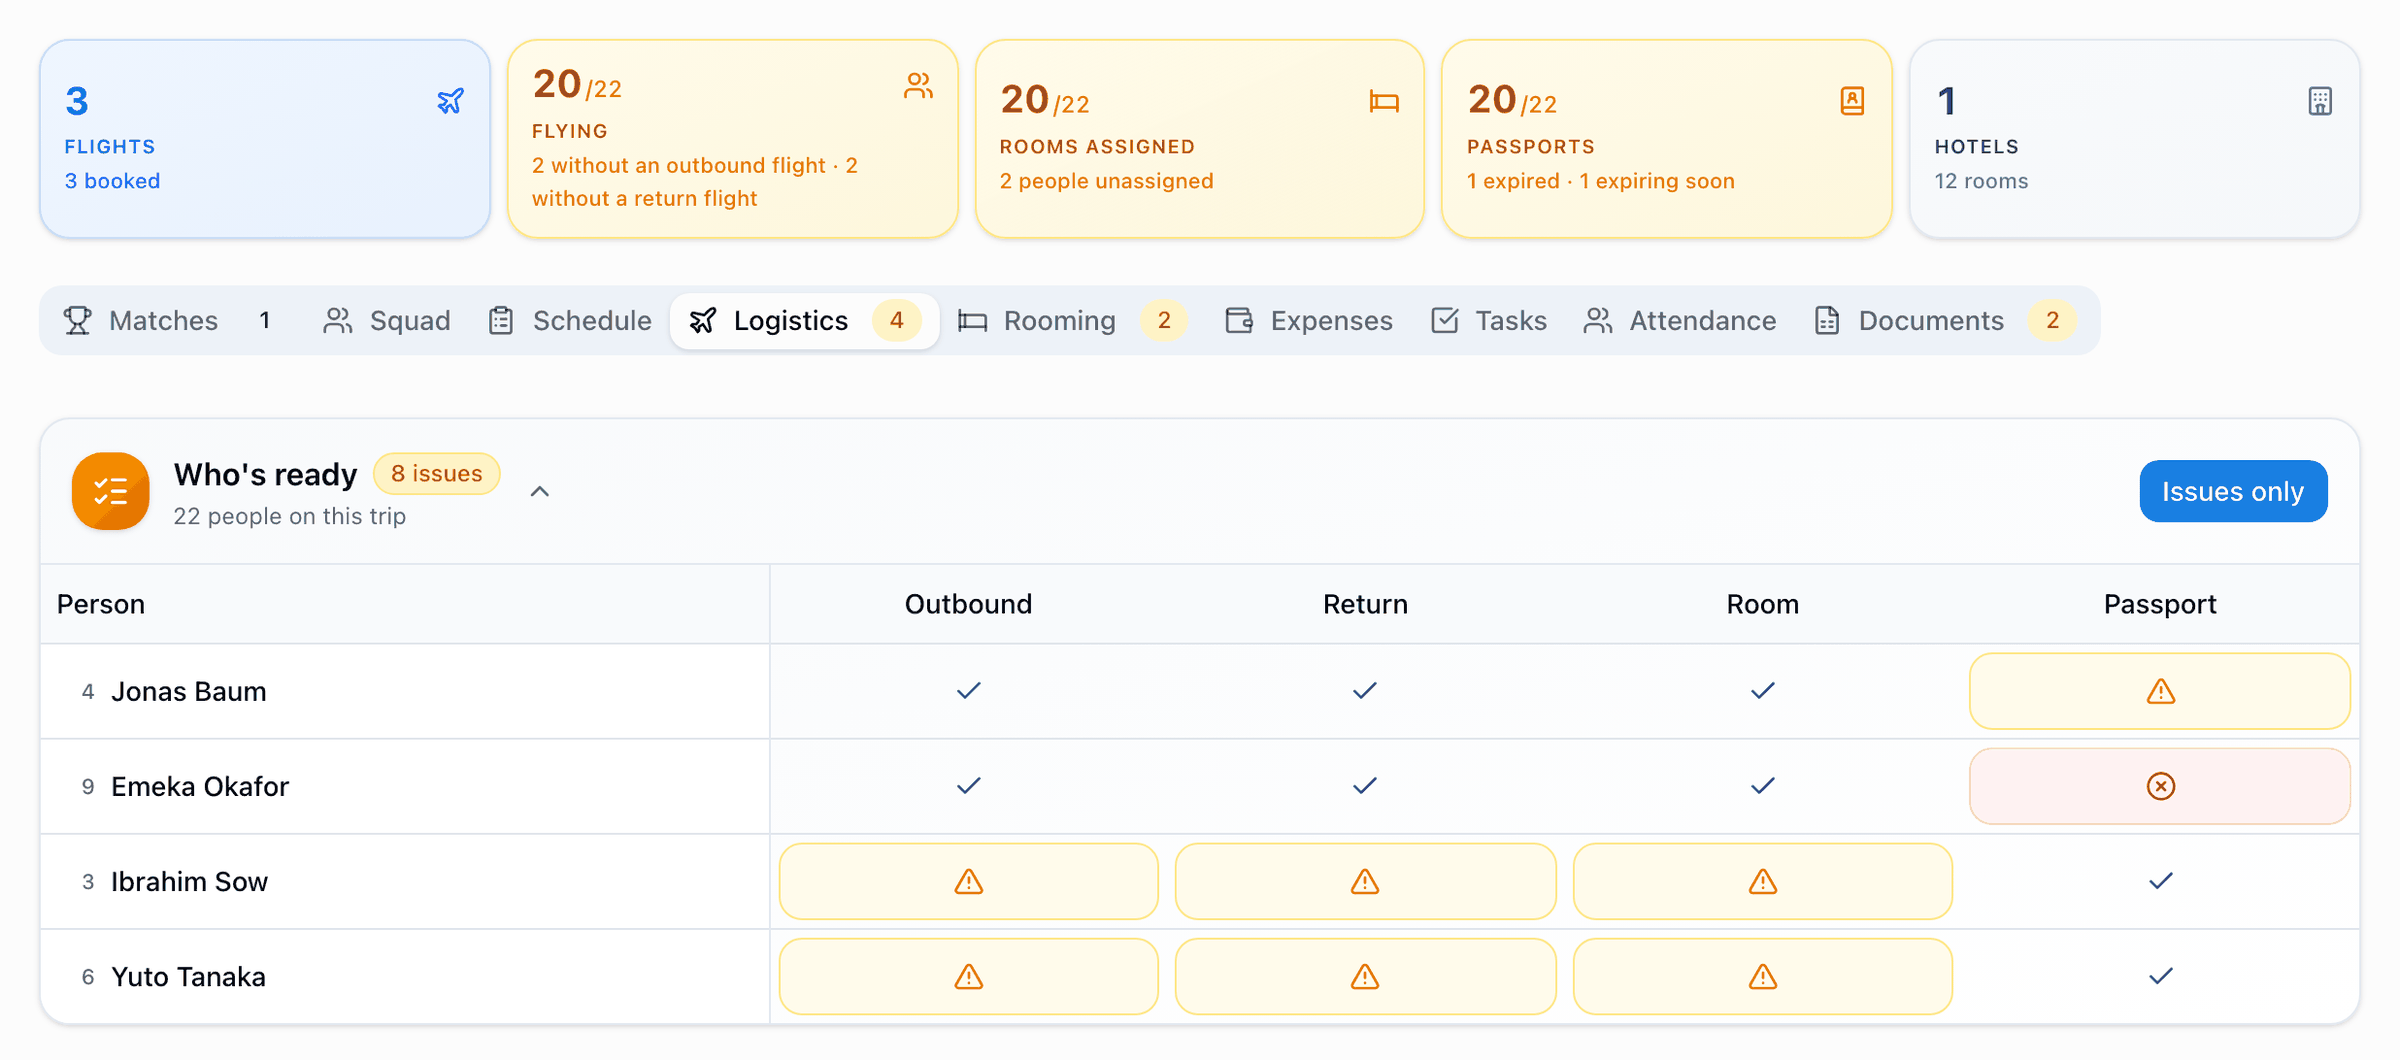The image size is (2400, 1060).
Task: Click '2 people unassigned' on Rooms card
Action: pos(1106,181)
